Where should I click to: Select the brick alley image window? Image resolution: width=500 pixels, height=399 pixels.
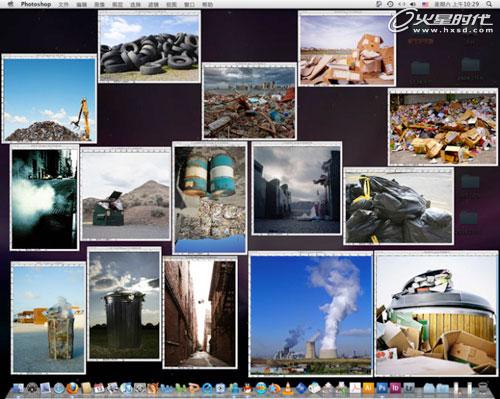pos(200,312)
